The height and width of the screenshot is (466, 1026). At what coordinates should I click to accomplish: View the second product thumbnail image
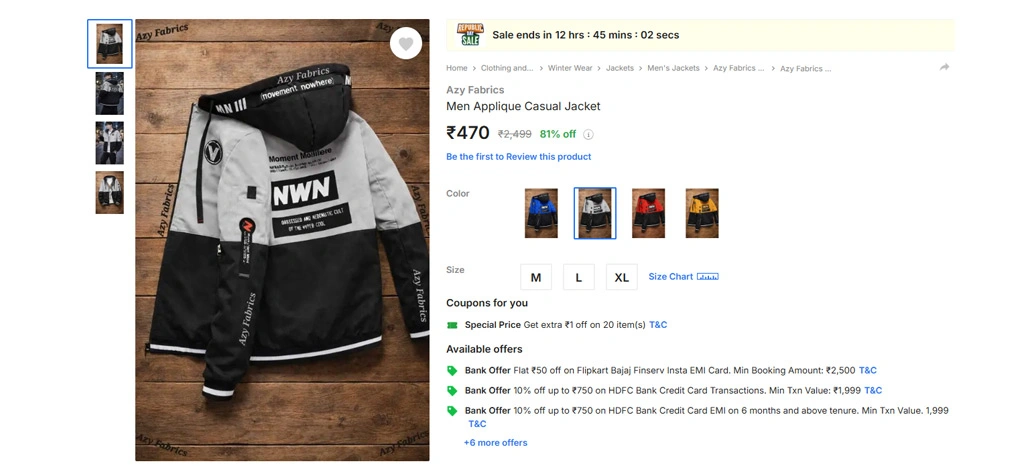point(109,93)
